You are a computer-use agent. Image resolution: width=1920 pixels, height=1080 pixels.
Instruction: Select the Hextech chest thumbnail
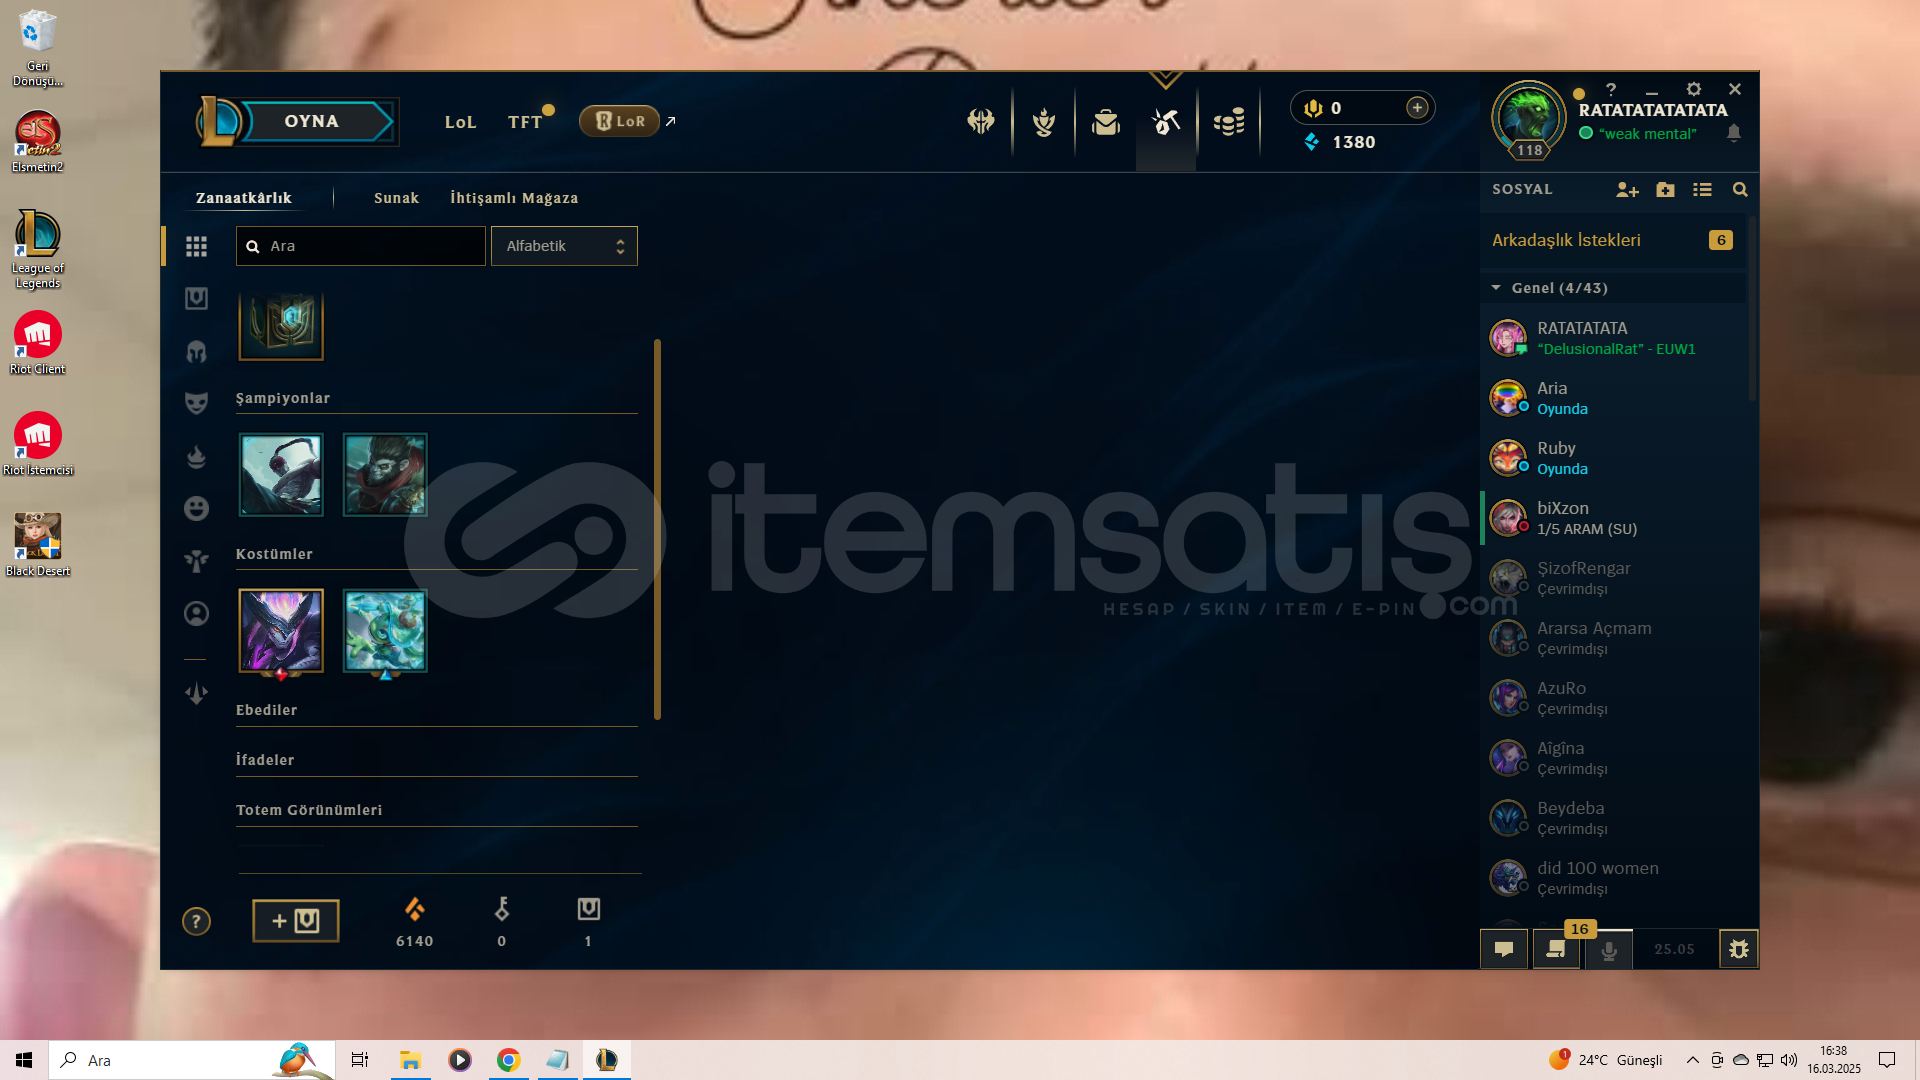point(281,326)
